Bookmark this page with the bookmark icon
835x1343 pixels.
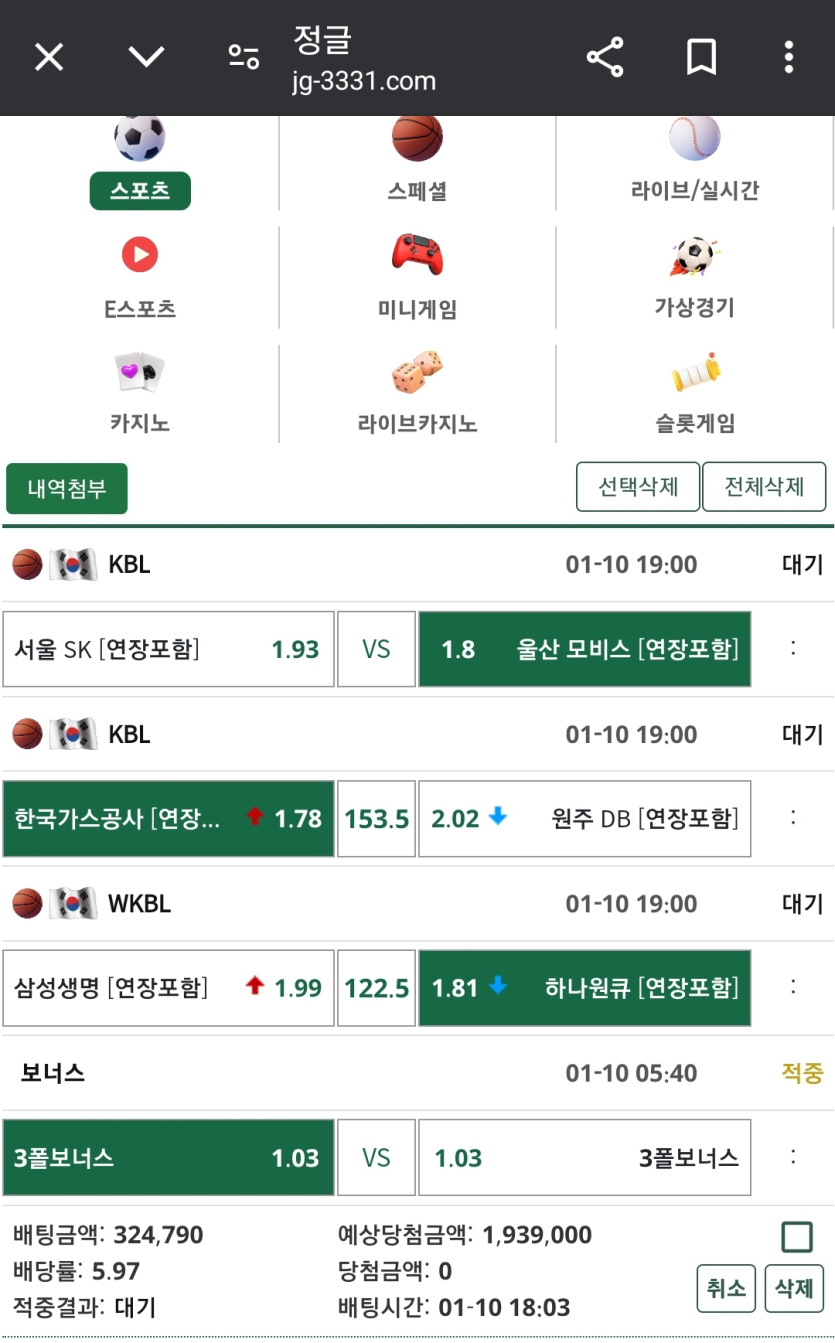(x=701, y=58)
